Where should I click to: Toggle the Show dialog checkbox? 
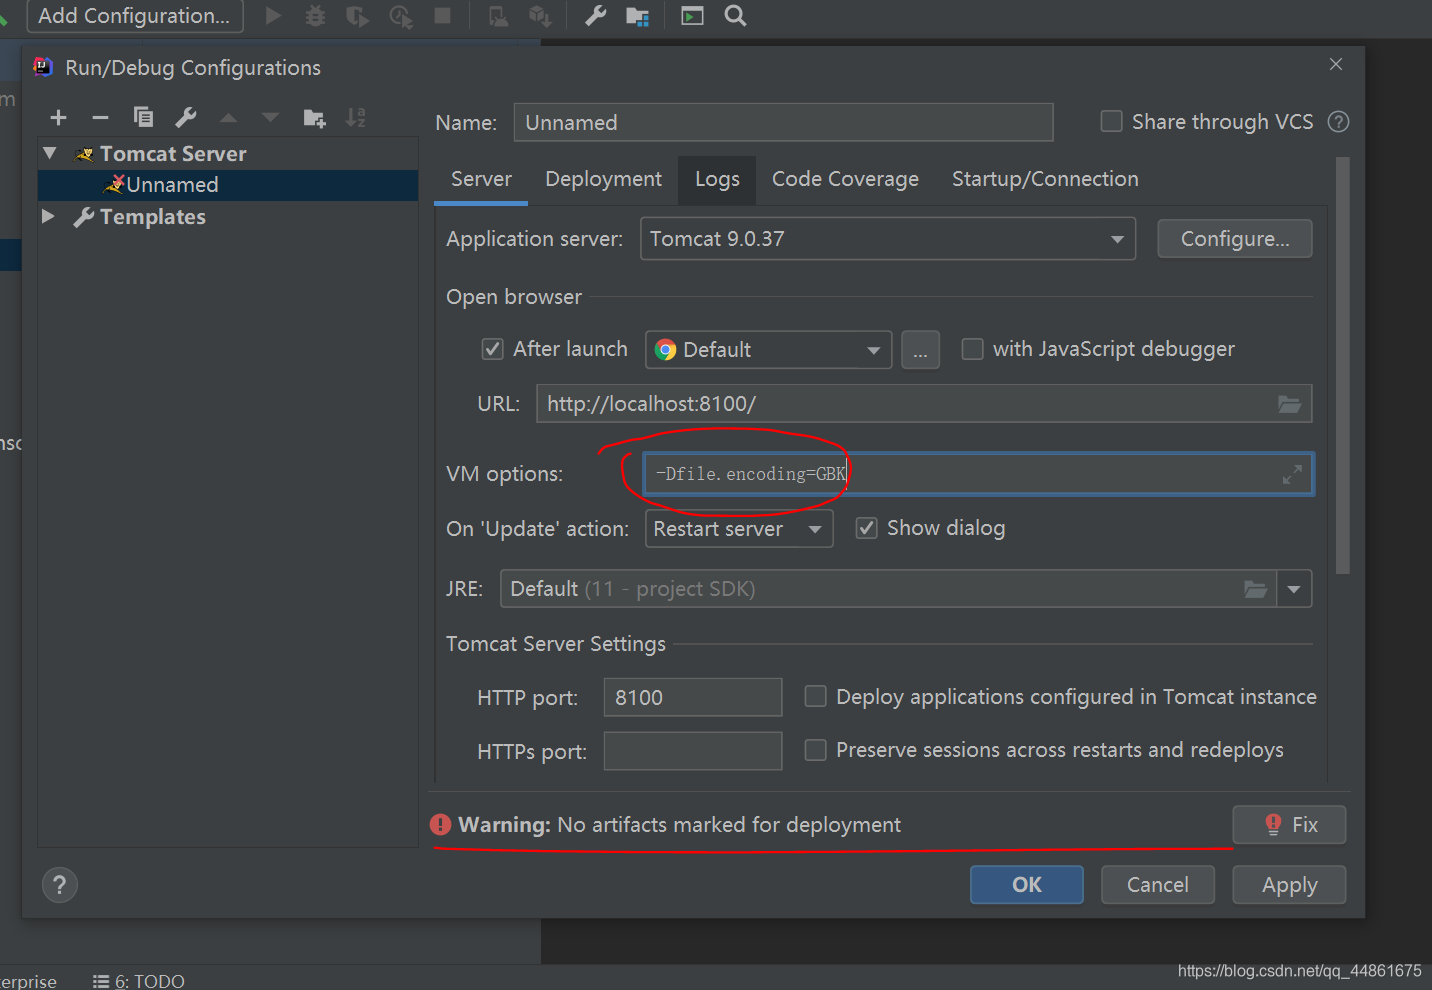coord(867,528)
